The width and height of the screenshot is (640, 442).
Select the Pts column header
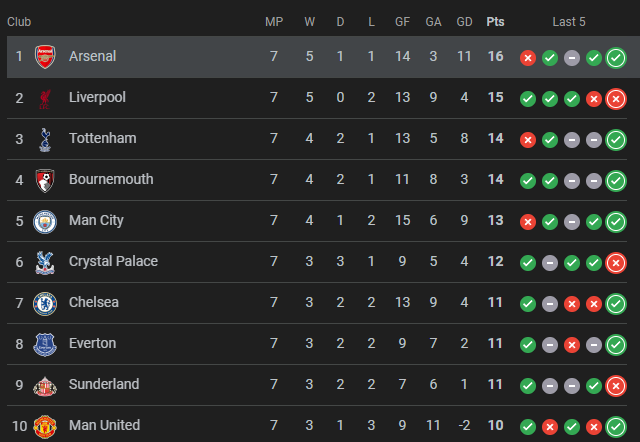click(x=495, y=21)
